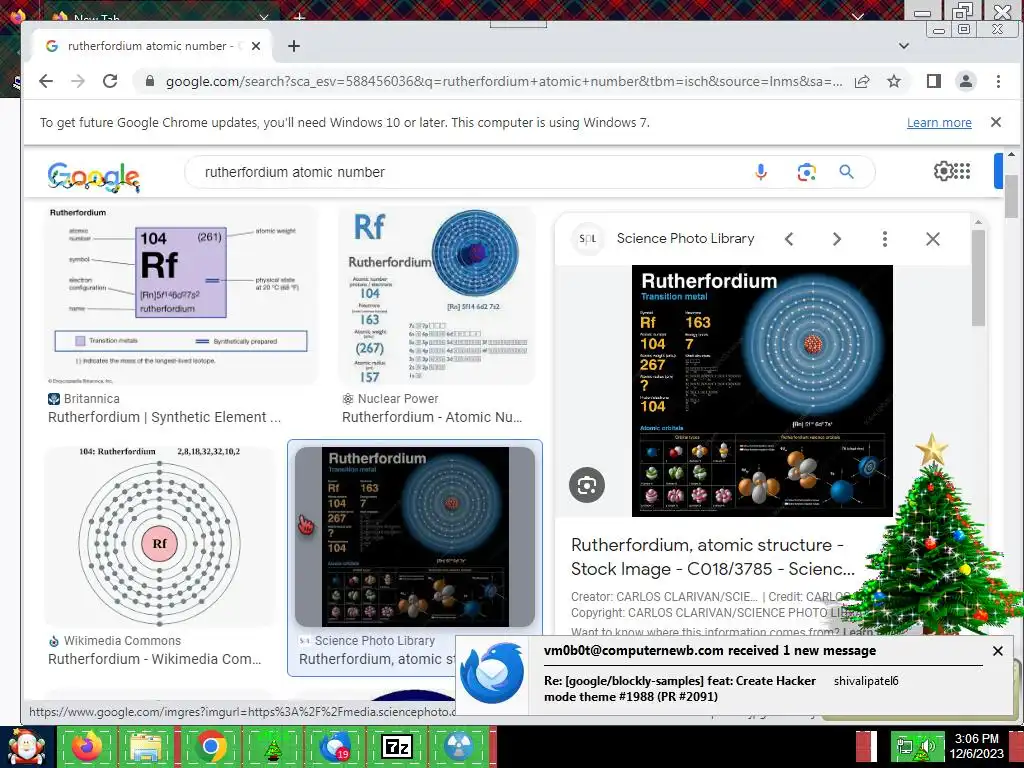Open a new tab with plus button
This screenshot has width=1024, height=768.
click(294, 46)
